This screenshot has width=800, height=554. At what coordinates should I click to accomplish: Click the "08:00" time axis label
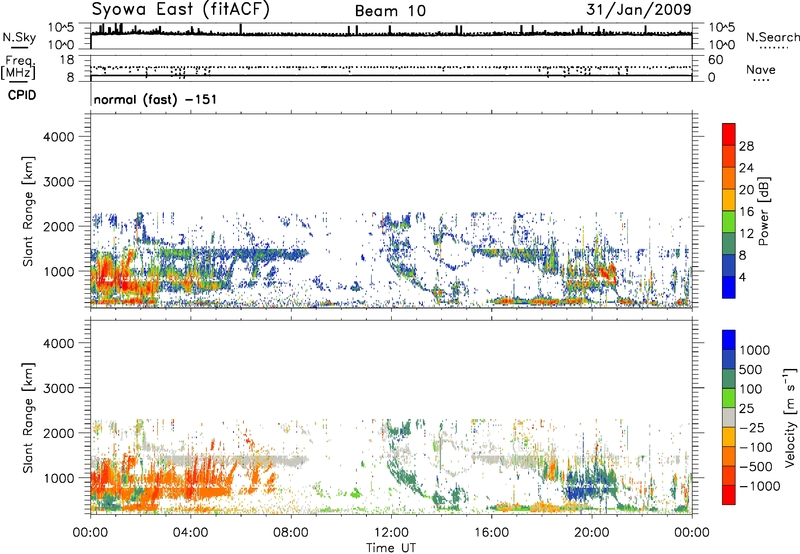[291, 533]
